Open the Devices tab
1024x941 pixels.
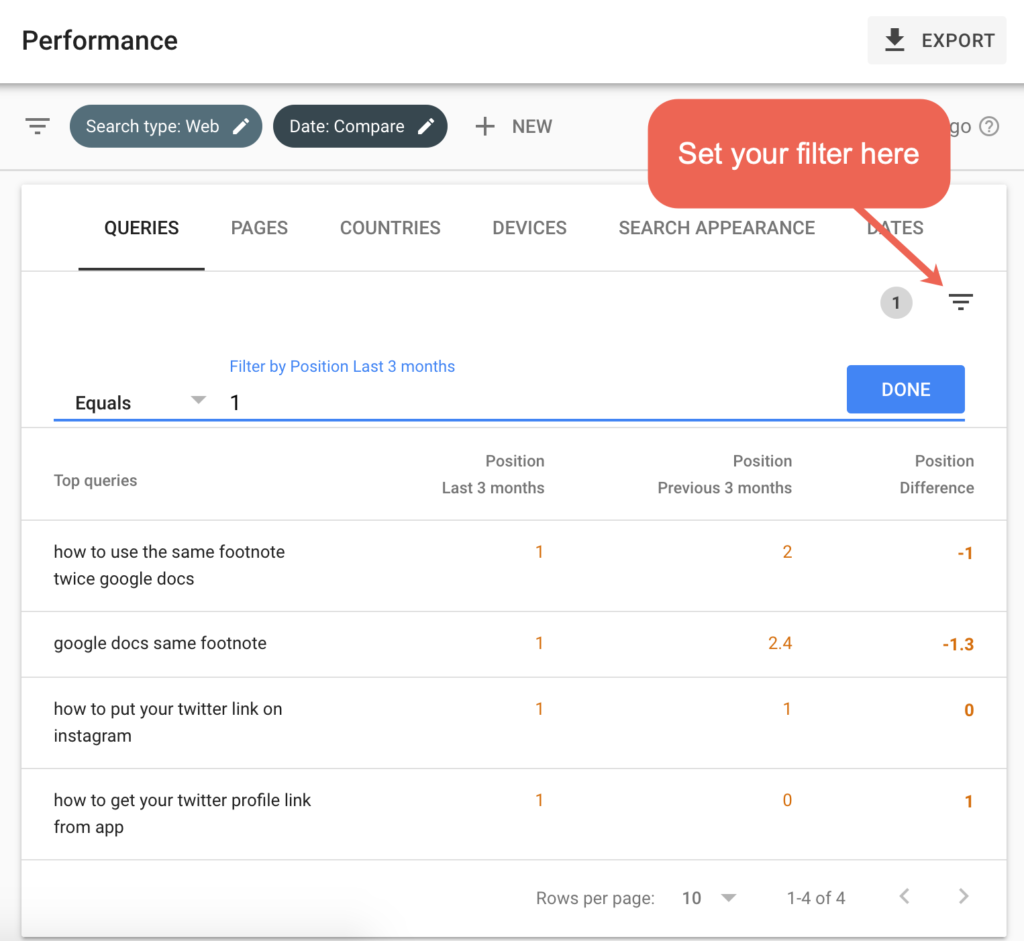[529, 228]
